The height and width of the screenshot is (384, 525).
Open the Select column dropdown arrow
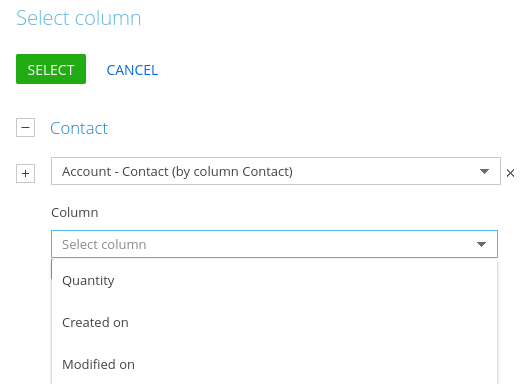[x=481, y=244]
